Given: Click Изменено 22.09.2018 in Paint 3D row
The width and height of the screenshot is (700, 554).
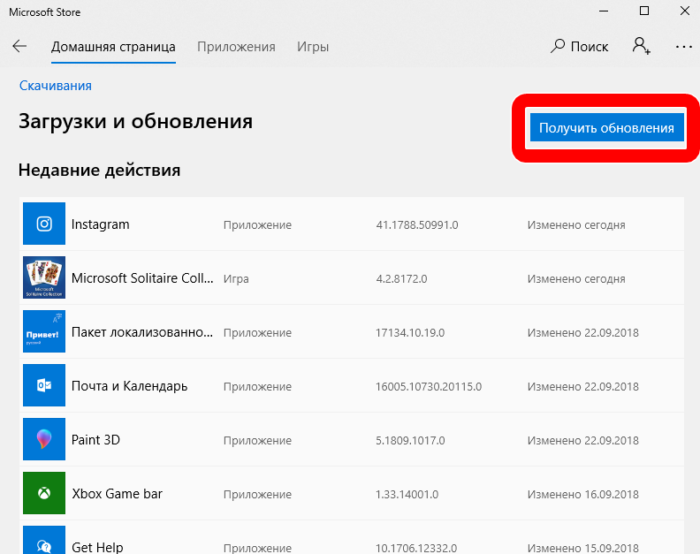Looking at the screenshot, I should pos(583,441).
